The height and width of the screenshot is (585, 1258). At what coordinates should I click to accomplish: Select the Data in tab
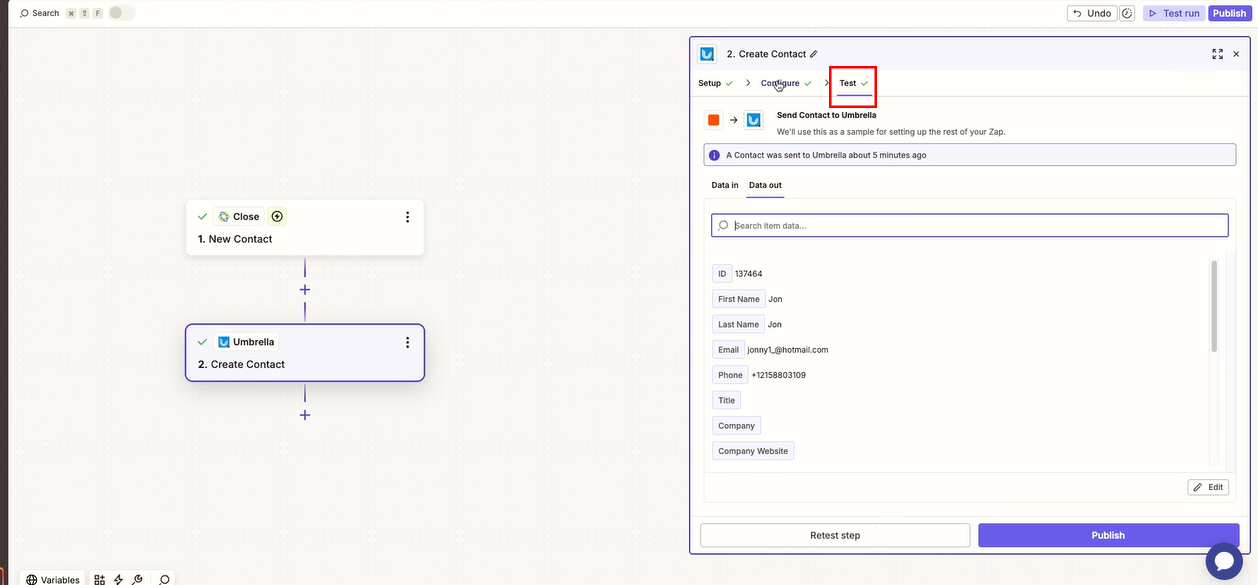(725, 185)
